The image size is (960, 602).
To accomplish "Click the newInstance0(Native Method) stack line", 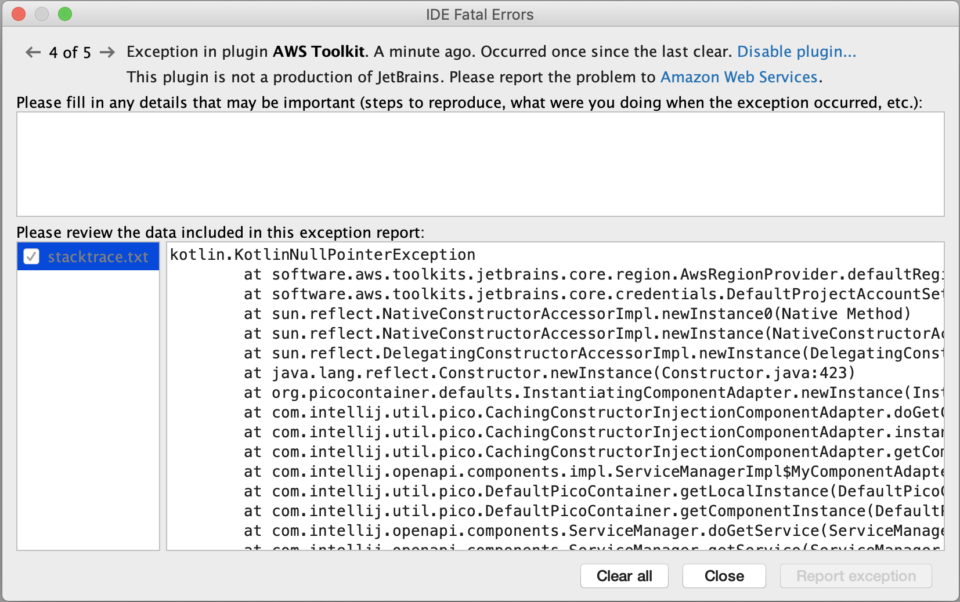I will coord(577,314).
